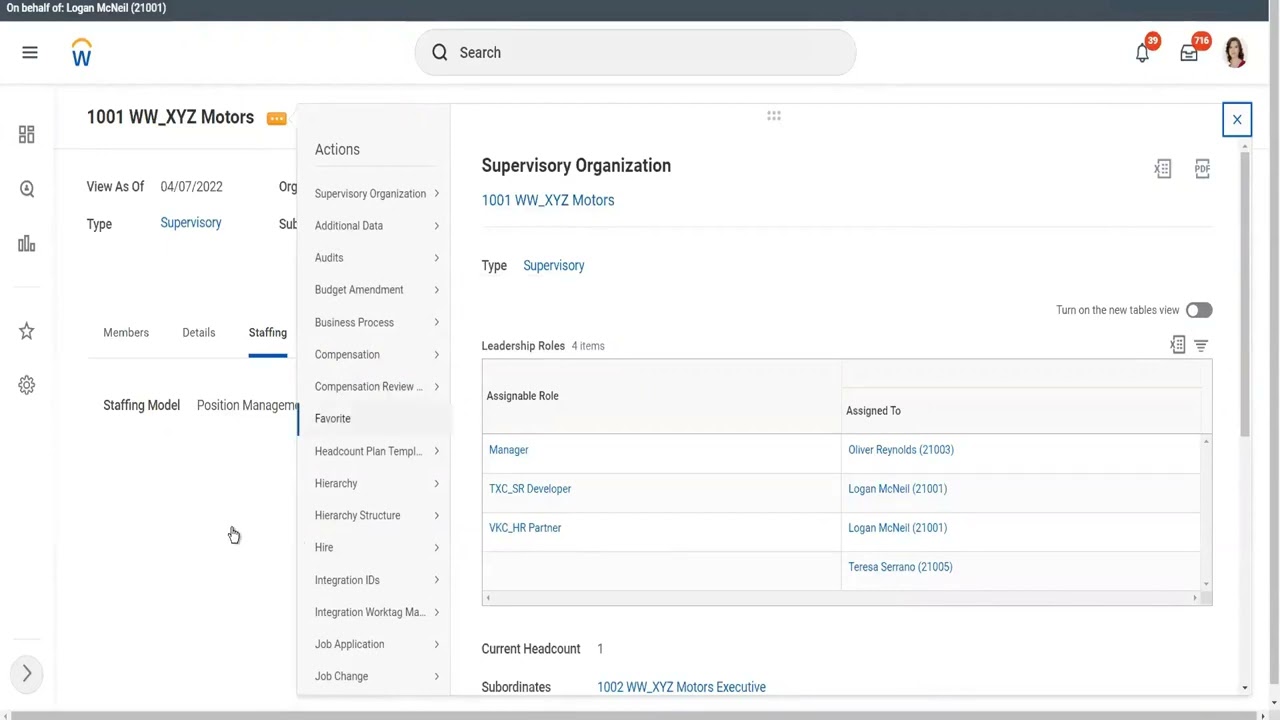Screen dimensions: 1280x720
Task: Expand Budget Amendment submenu
Action: [x=376, y=290]
